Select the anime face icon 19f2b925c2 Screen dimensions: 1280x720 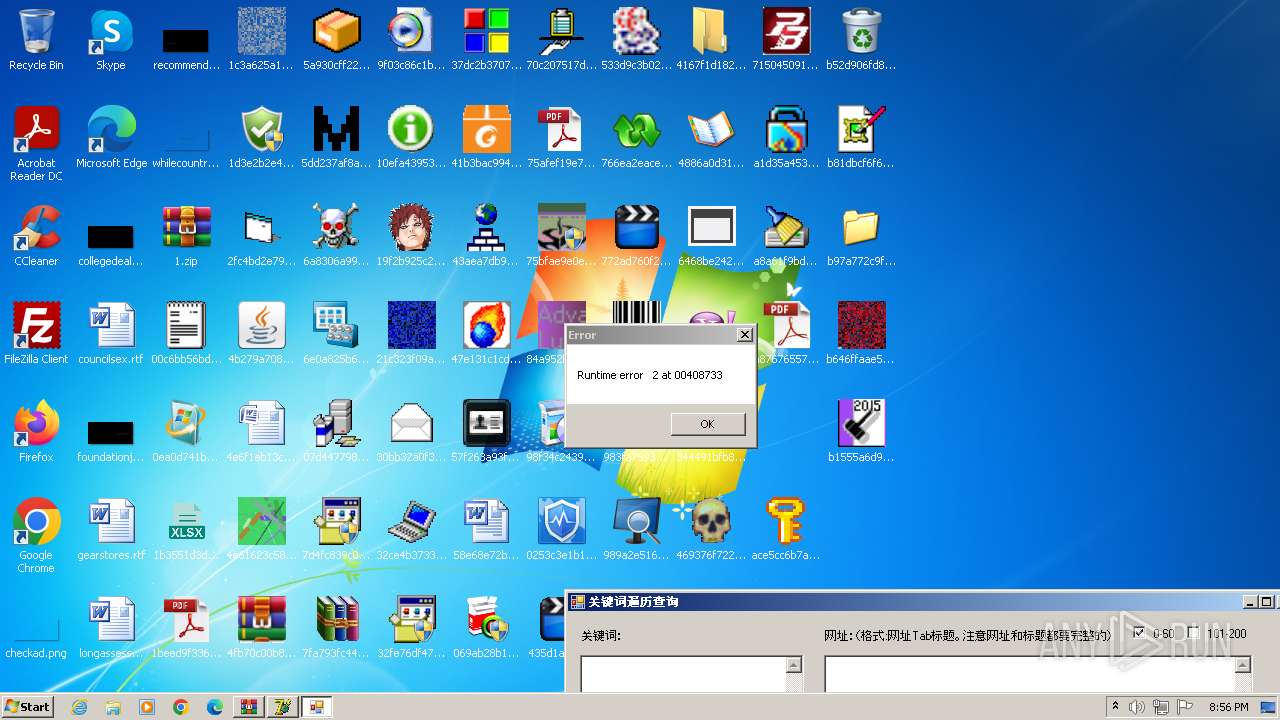(411, 236)
